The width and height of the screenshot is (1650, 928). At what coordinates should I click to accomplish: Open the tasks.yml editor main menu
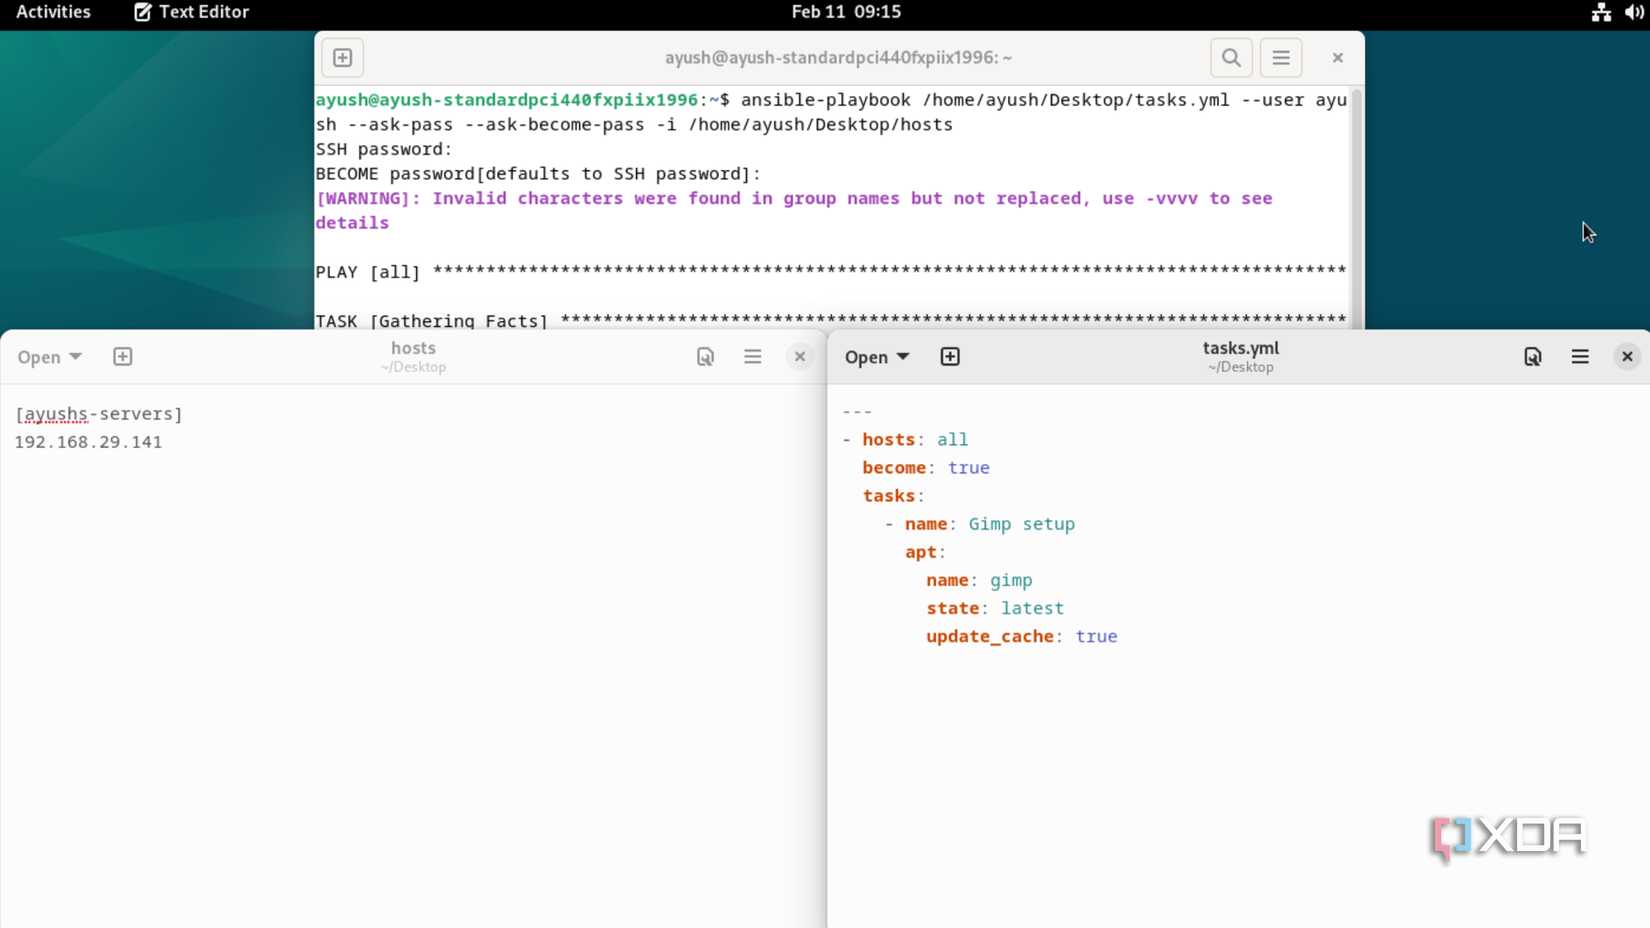point(1580,357)
